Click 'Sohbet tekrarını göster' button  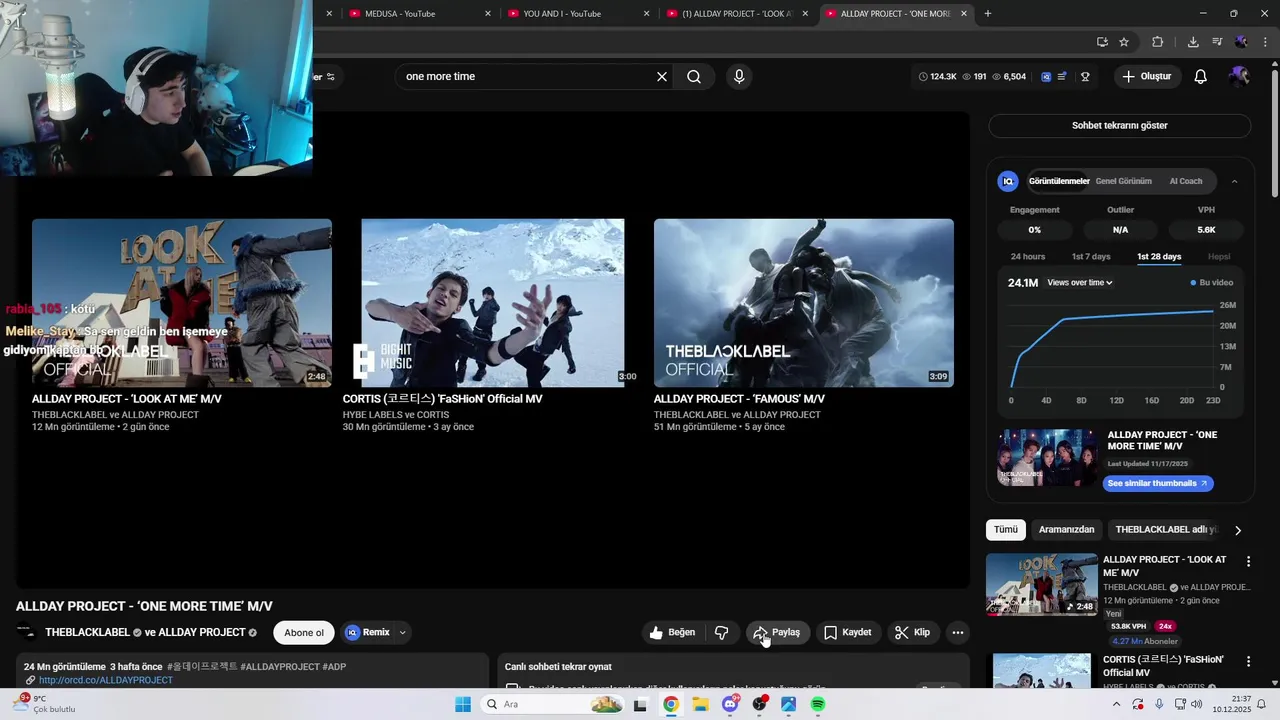(1120, 126)
